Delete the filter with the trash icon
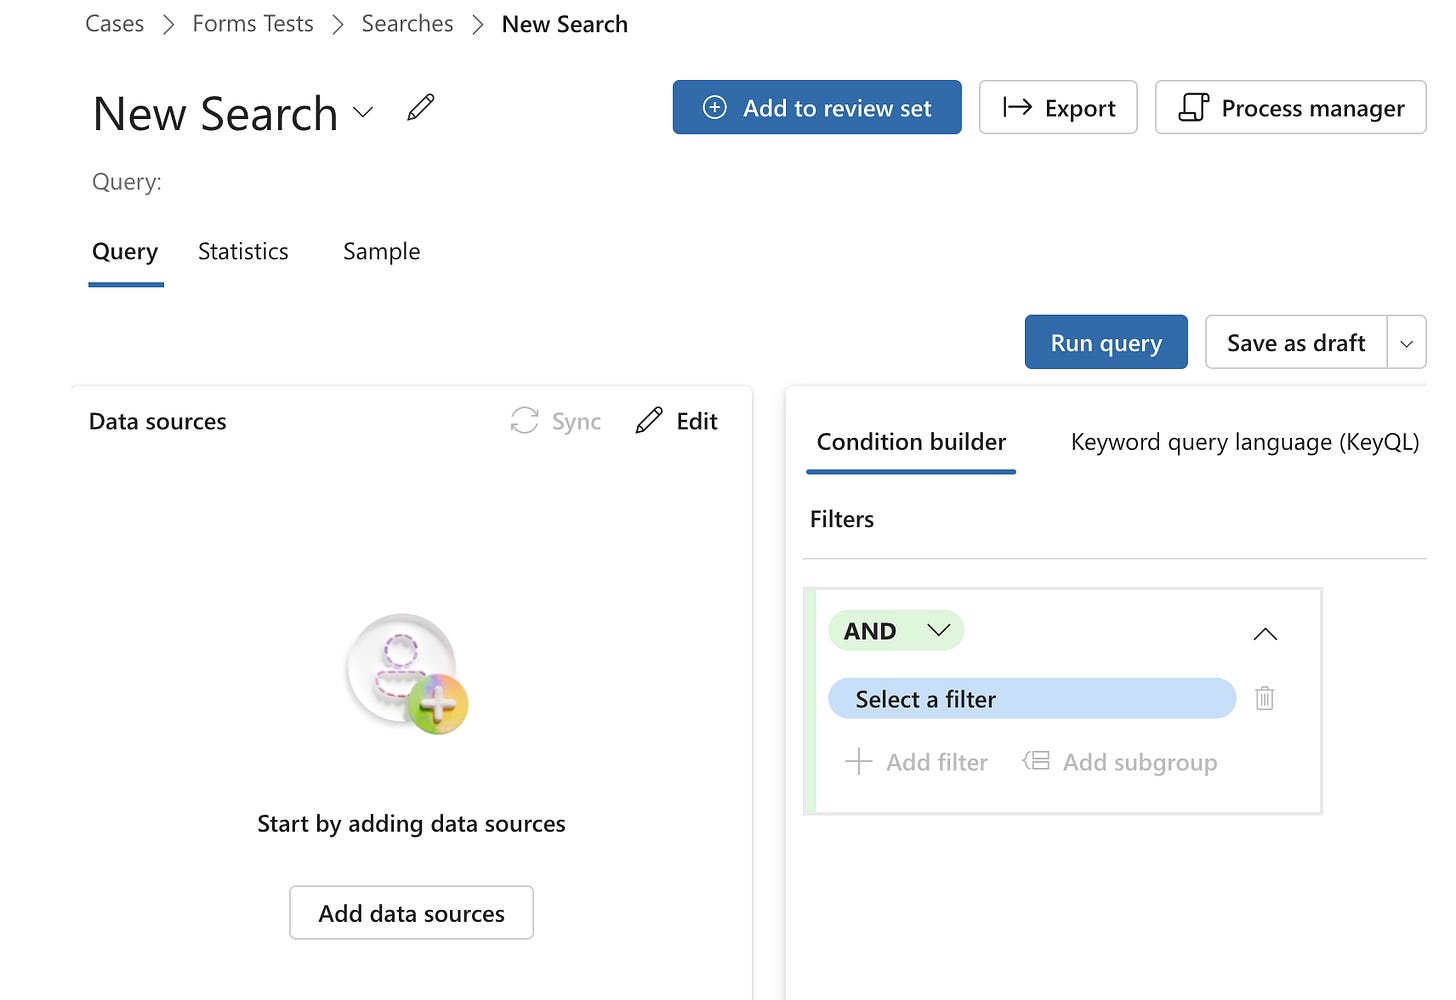 tap(1265, 698)
